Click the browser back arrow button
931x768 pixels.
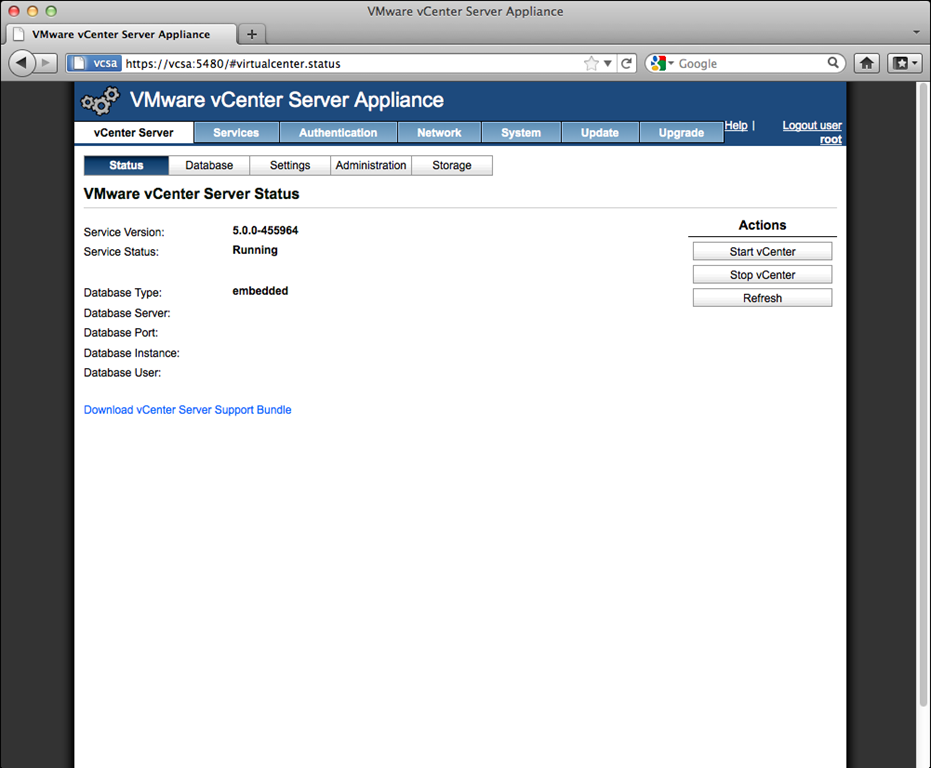21,63
